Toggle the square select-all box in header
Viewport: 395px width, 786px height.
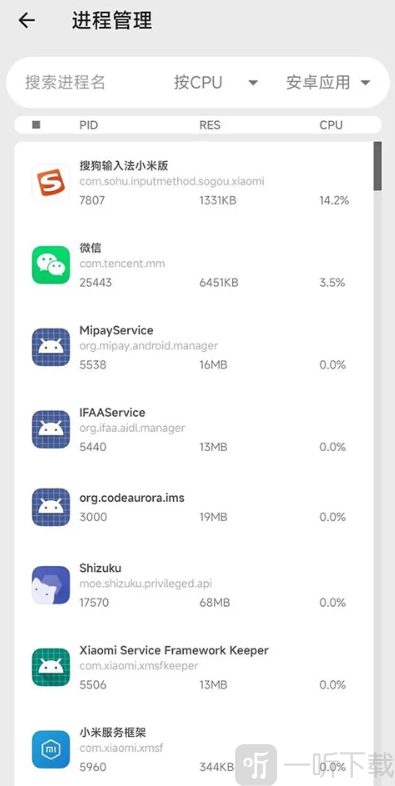(36, 125)
